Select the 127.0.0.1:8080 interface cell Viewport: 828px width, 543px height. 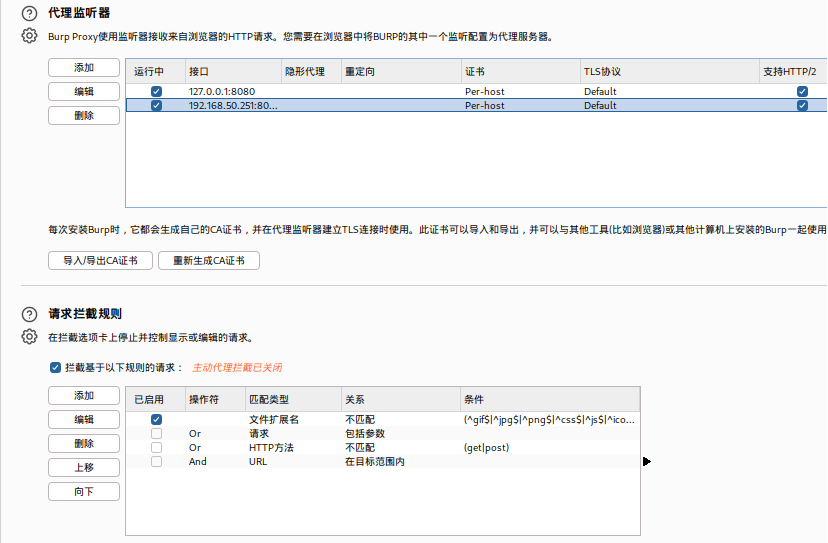(233, 91)
